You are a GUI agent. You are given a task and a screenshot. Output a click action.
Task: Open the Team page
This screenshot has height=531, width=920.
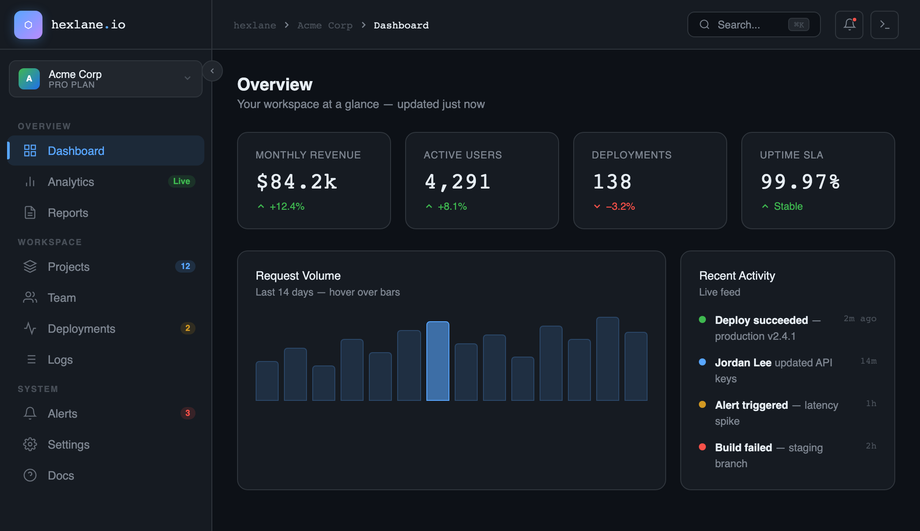(x=106, y=297)
